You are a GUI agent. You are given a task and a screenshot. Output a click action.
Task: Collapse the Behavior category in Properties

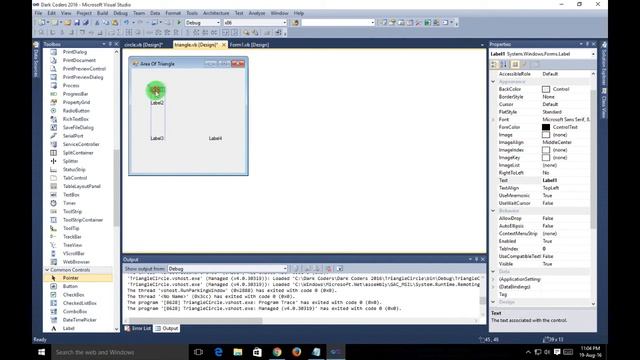[493, 211]
